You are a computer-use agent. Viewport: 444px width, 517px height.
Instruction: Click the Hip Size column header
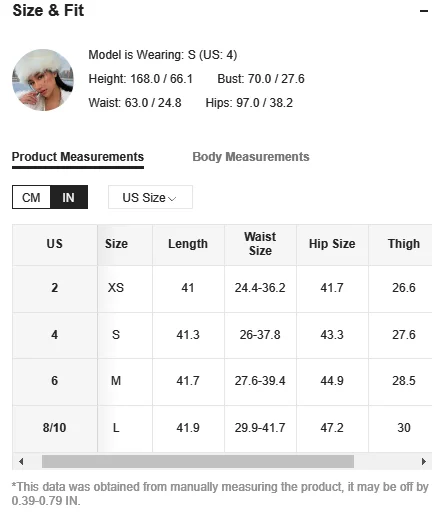pos(332,244)
